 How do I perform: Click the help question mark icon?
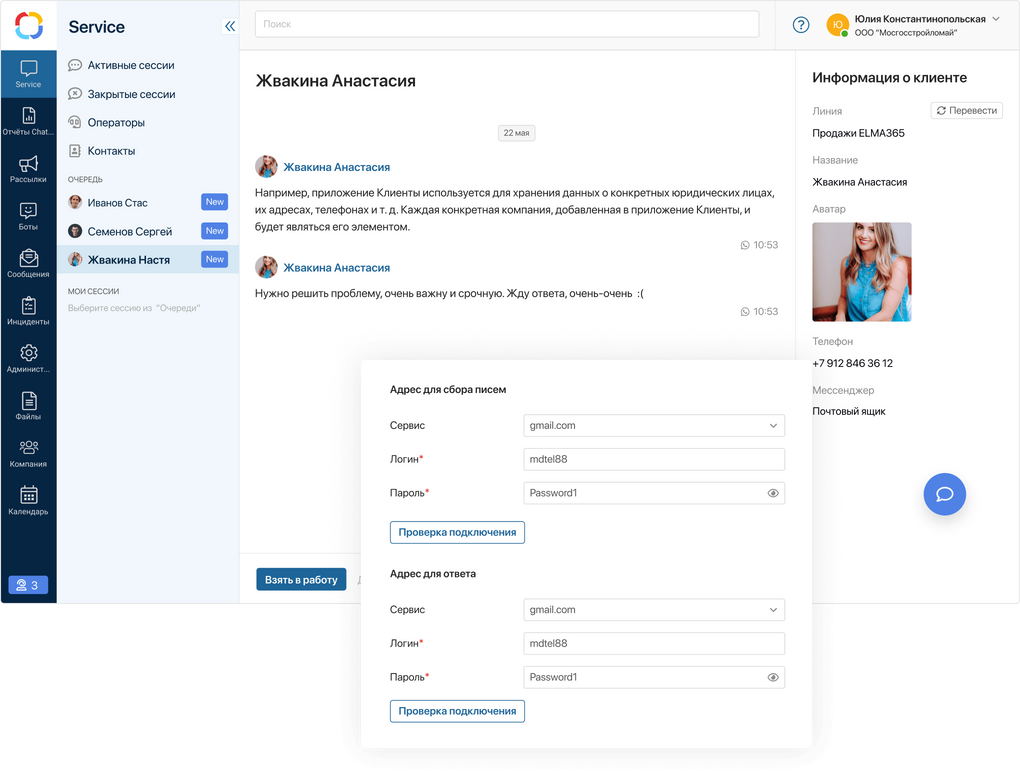click(801, 25)
